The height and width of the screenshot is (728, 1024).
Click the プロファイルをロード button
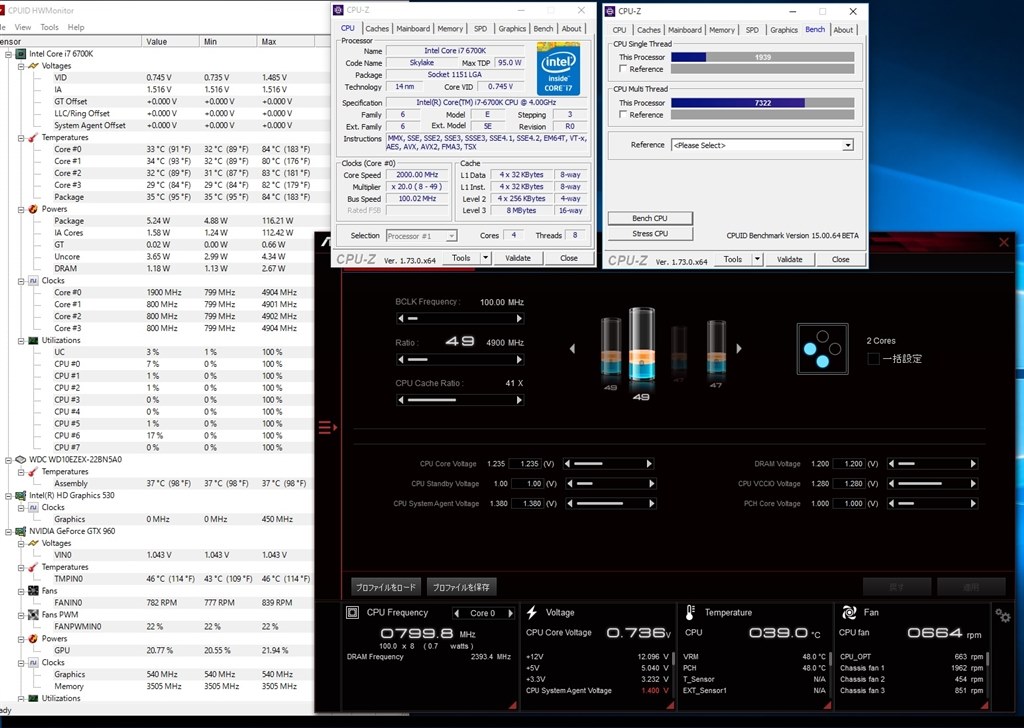[x=386, y=587]
